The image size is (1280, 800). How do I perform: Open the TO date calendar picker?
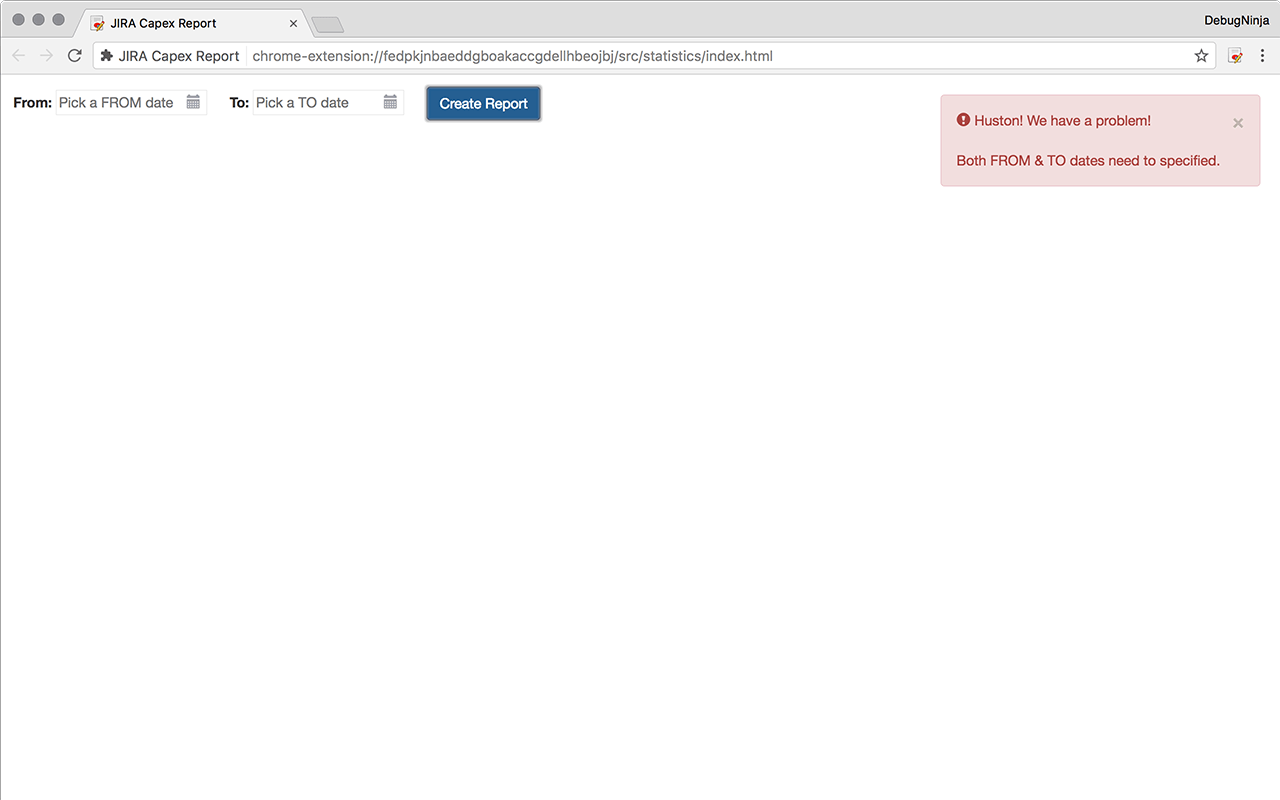pyautogui.click(x=390, y=102)
